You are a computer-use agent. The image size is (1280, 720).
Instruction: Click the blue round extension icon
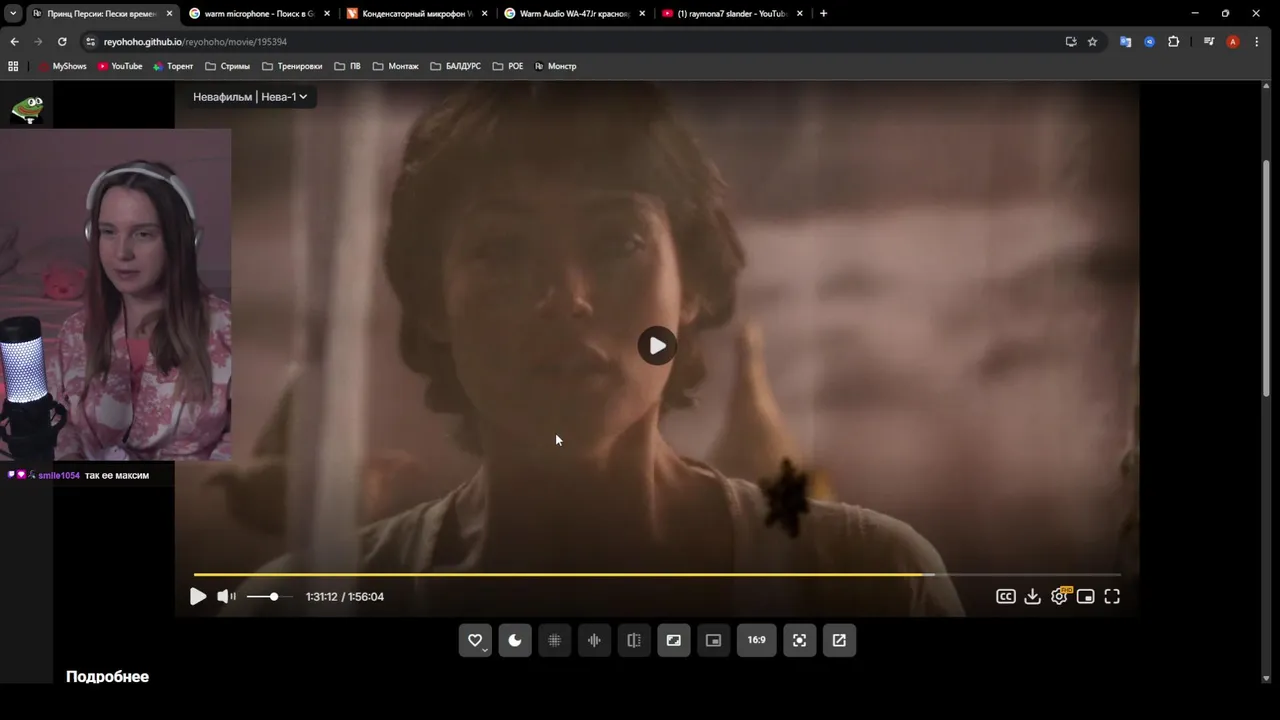pos(1150,42)
